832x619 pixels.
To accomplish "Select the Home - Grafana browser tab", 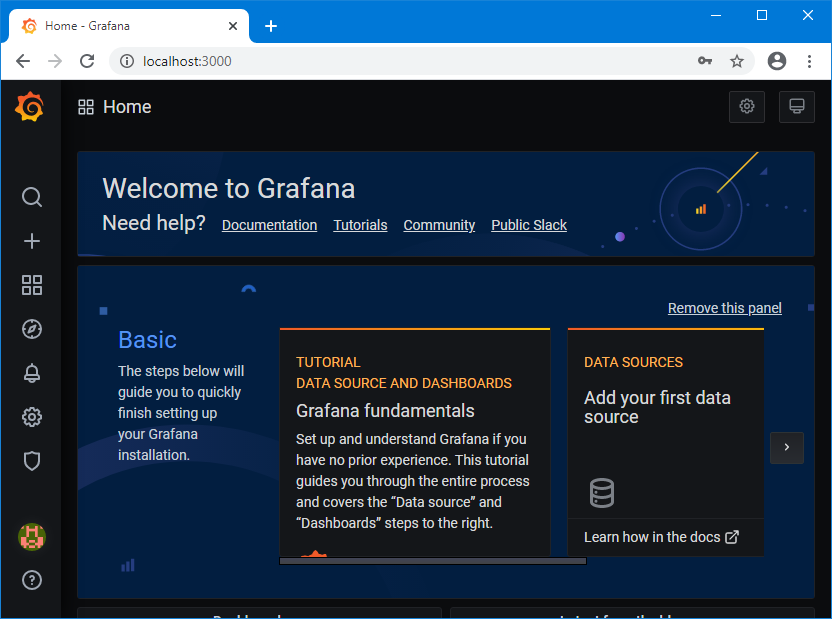I will point(129,25).
